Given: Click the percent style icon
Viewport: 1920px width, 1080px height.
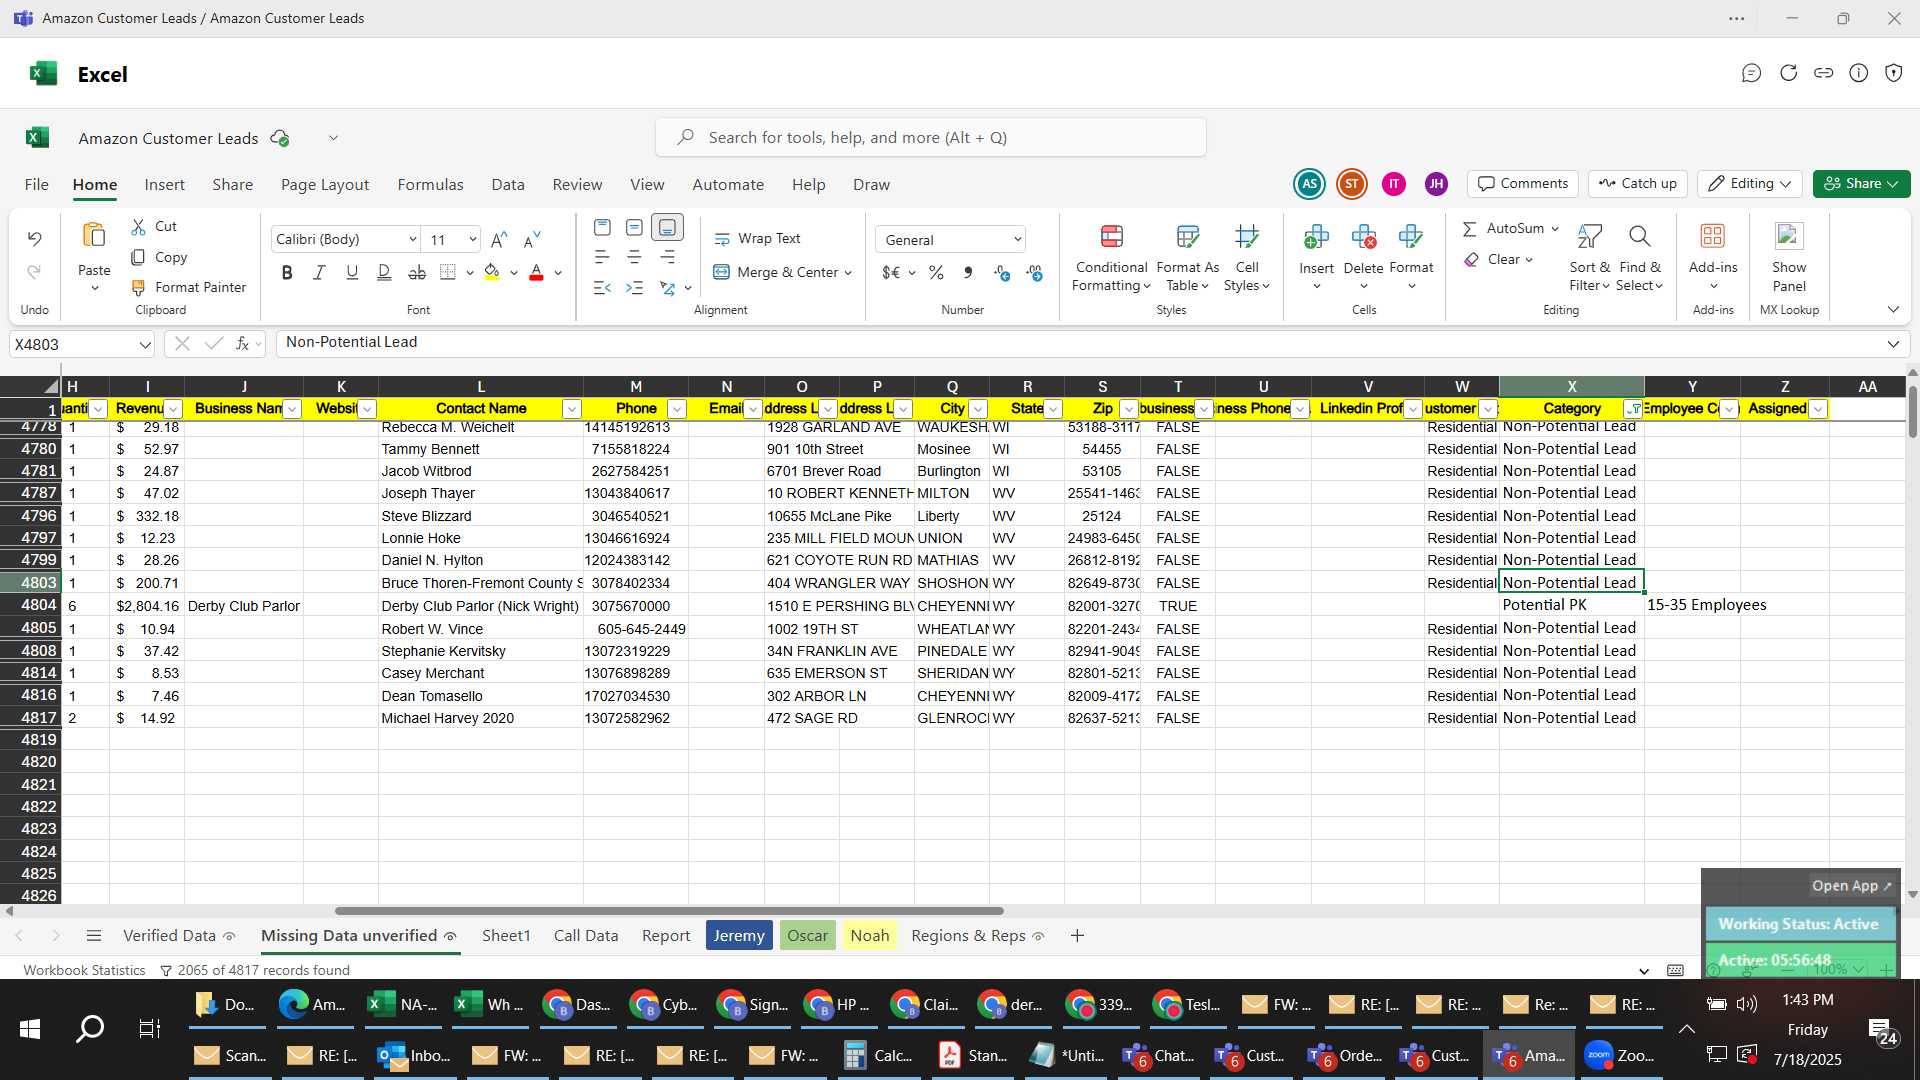Looking at the screenshot, I should (936, 272).
